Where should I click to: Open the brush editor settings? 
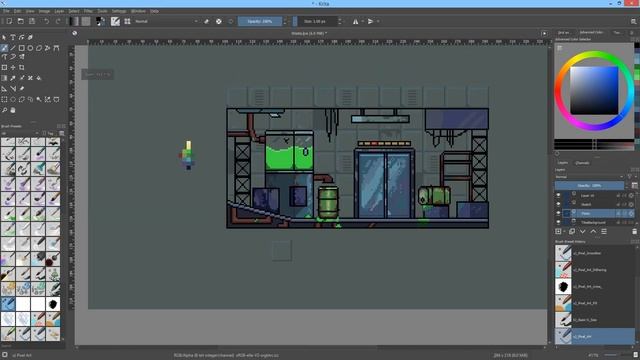pos(116,21)
